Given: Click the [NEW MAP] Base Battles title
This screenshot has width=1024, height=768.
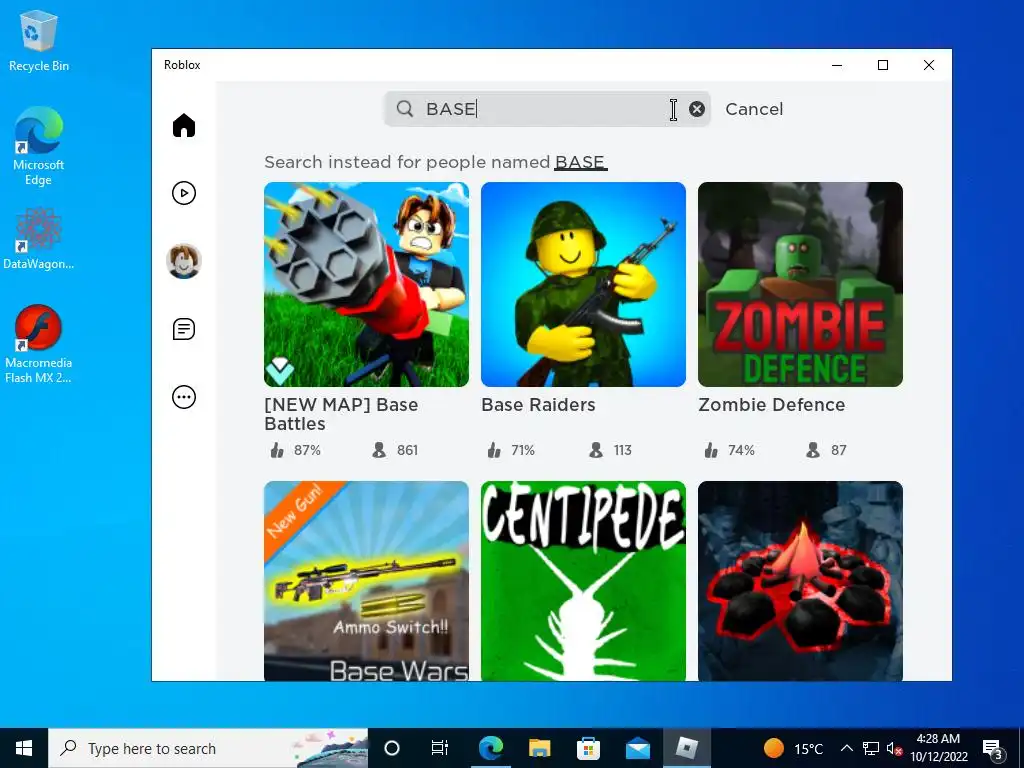Looking at the screenshot, I should (341, 414).
